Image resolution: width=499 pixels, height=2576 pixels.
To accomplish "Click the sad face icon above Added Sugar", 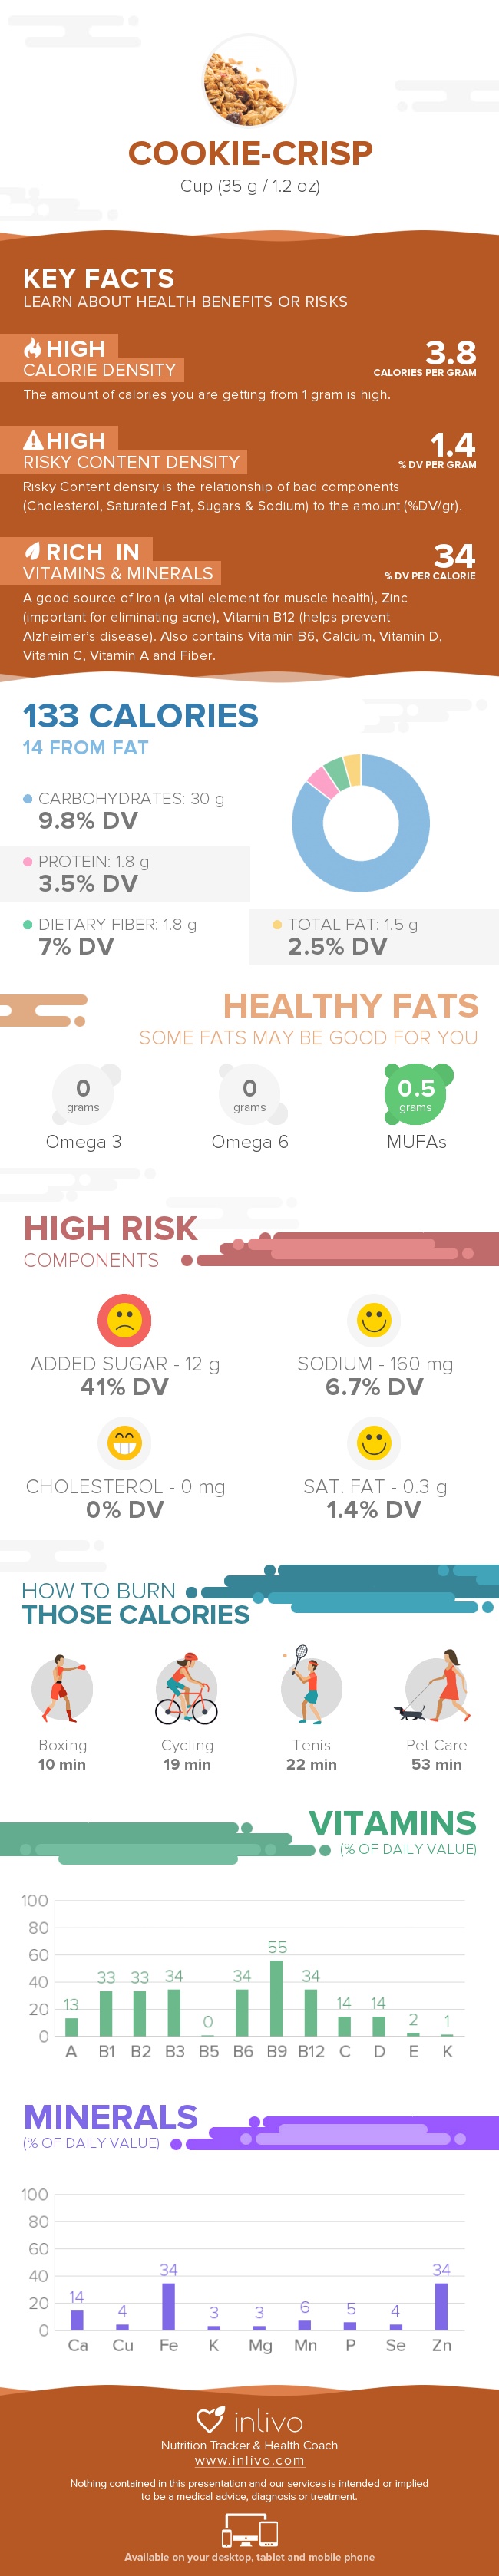I will pos(124,1320).
